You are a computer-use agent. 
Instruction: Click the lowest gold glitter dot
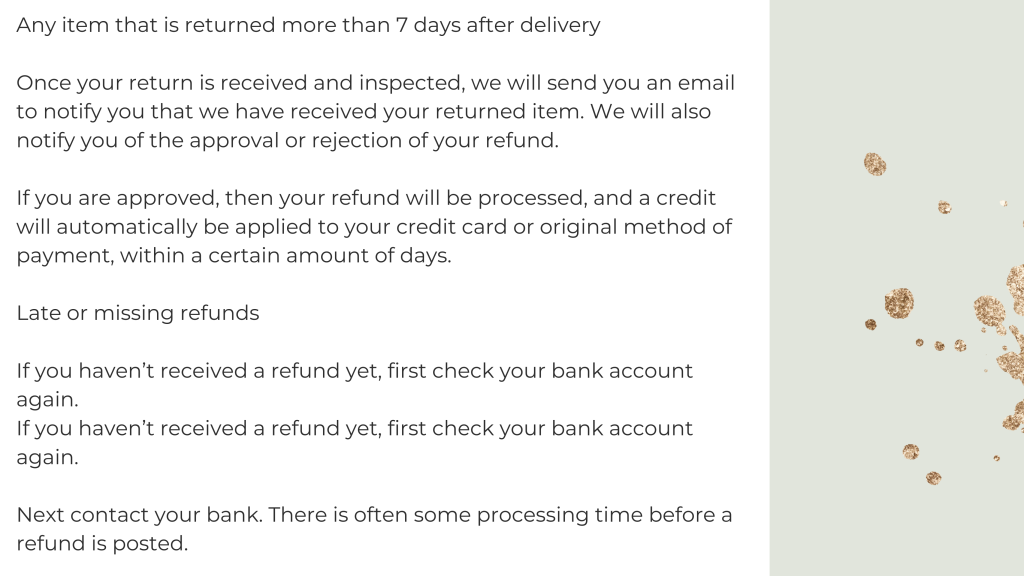point(933,478)
